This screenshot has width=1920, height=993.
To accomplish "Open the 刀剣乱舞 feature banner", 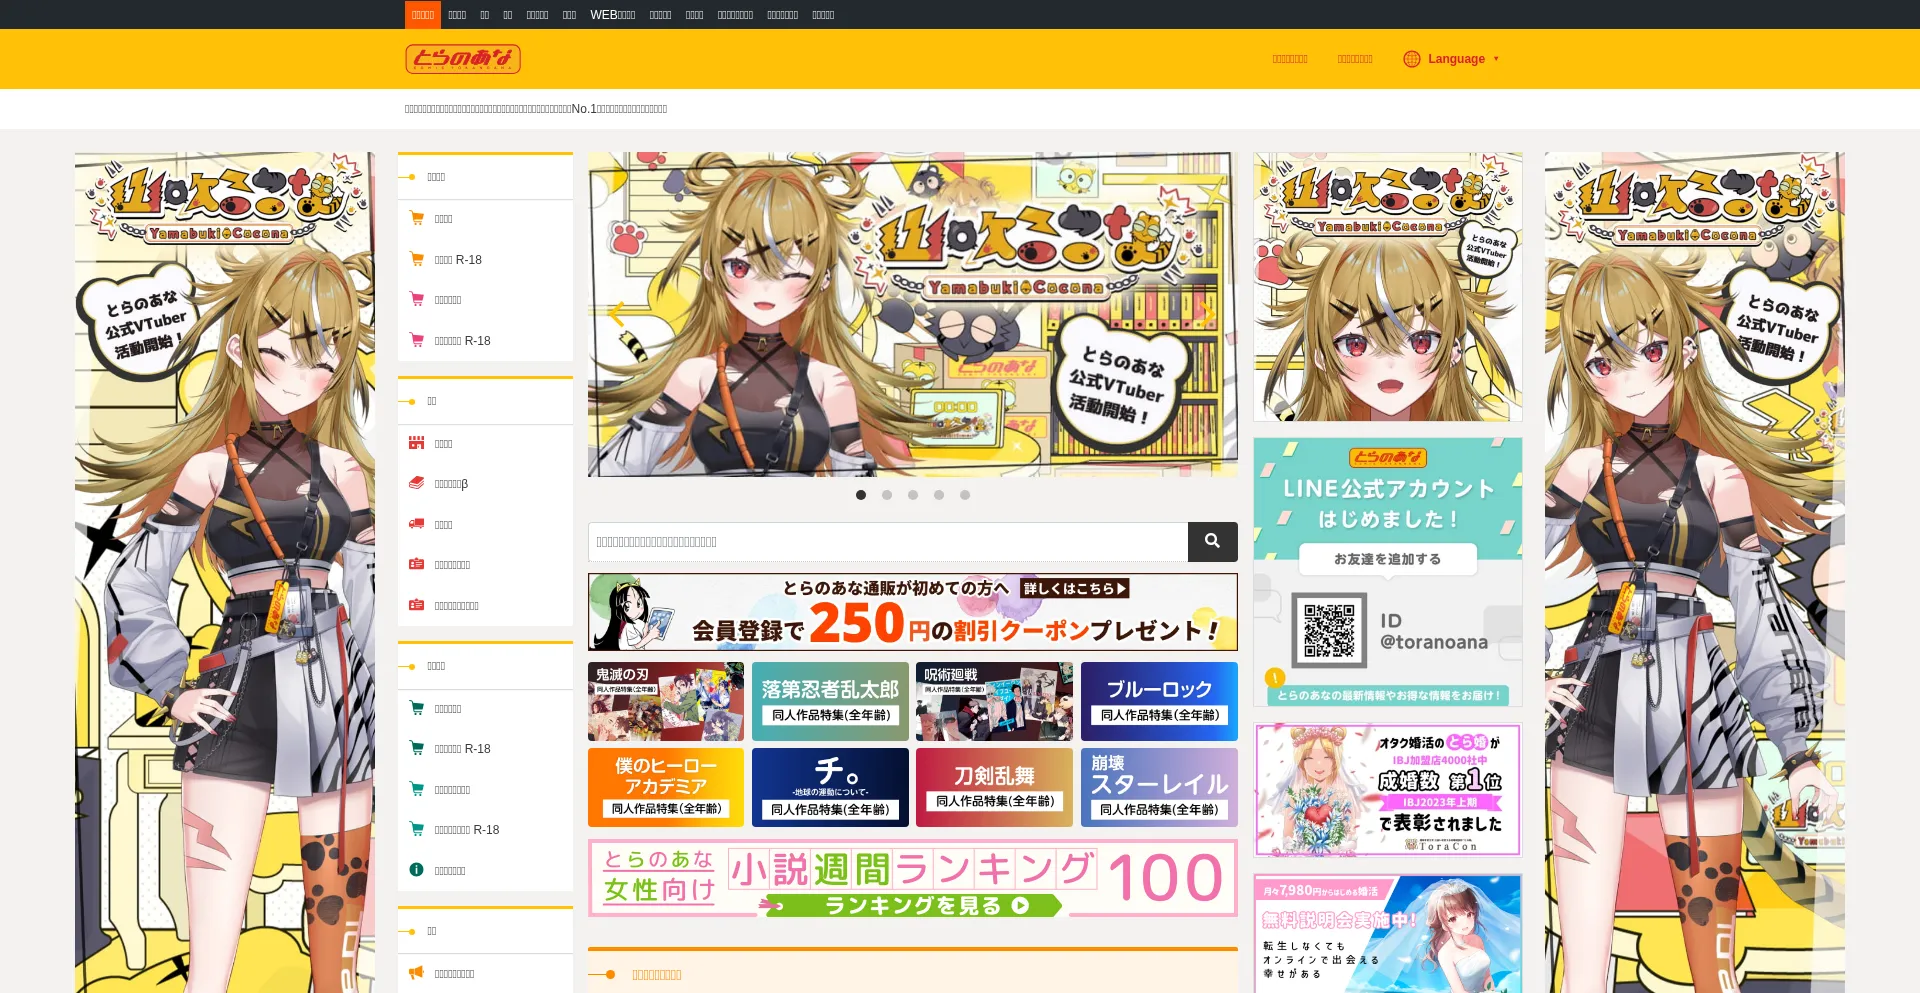I will [994, 787].
